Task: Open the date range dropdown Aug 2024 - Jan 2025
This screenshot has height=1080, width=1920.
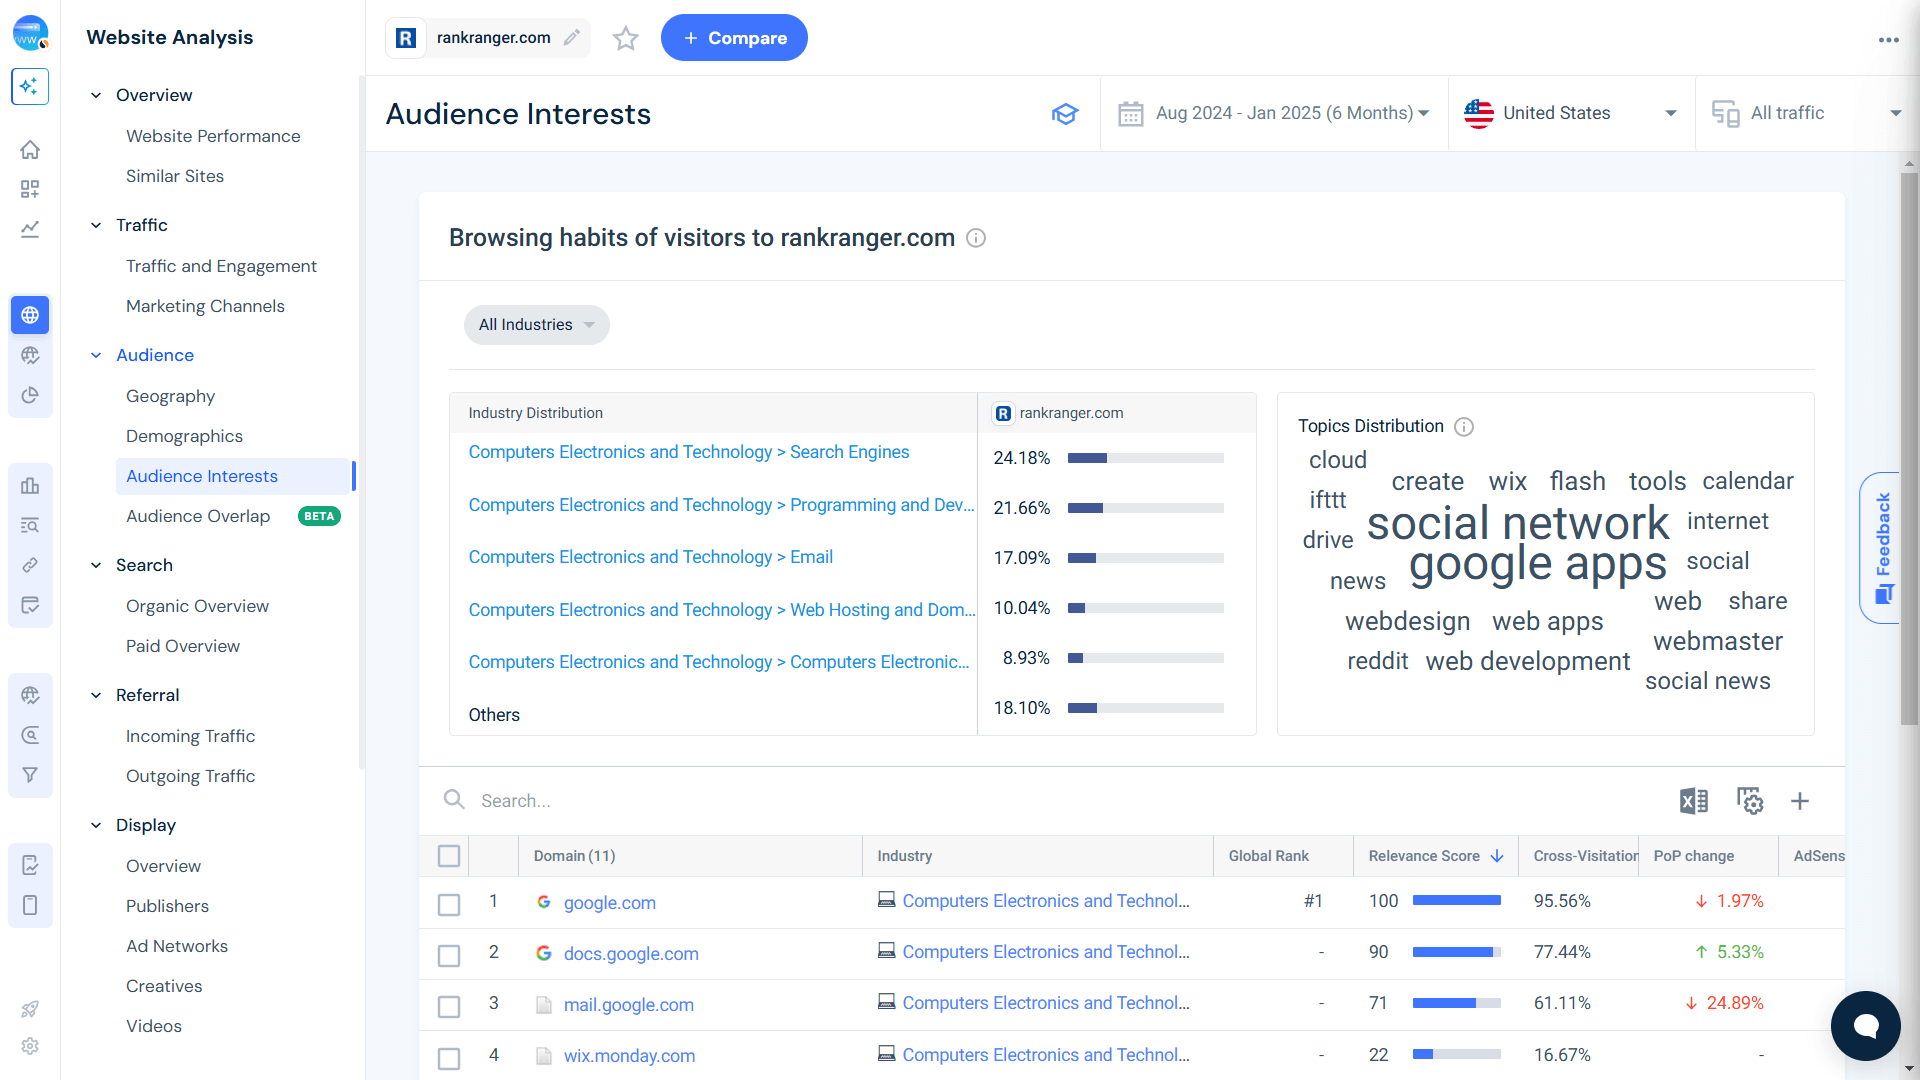Action: point(1274,114)
